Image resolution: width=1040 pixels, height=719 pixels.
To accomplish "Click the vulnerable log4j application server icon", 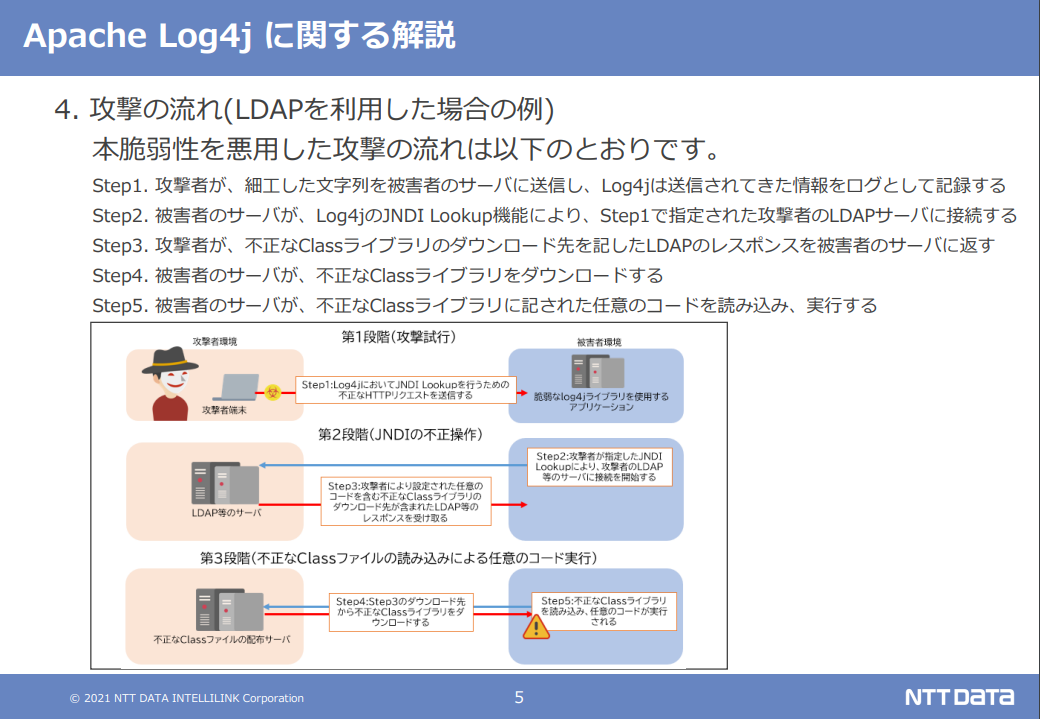I will click(x=598, y=371).
